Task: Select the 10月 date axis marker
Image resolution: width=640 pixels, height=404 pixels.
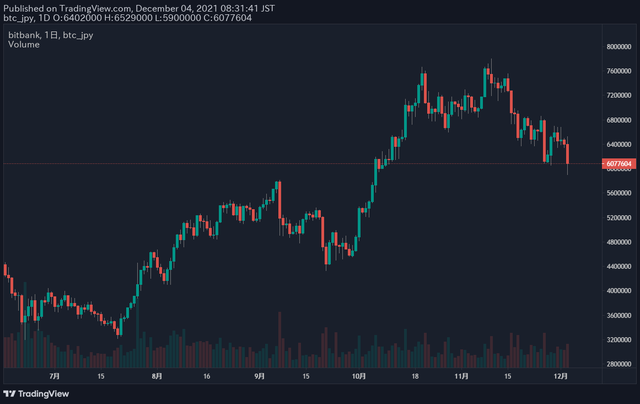Action: point(359,376)
